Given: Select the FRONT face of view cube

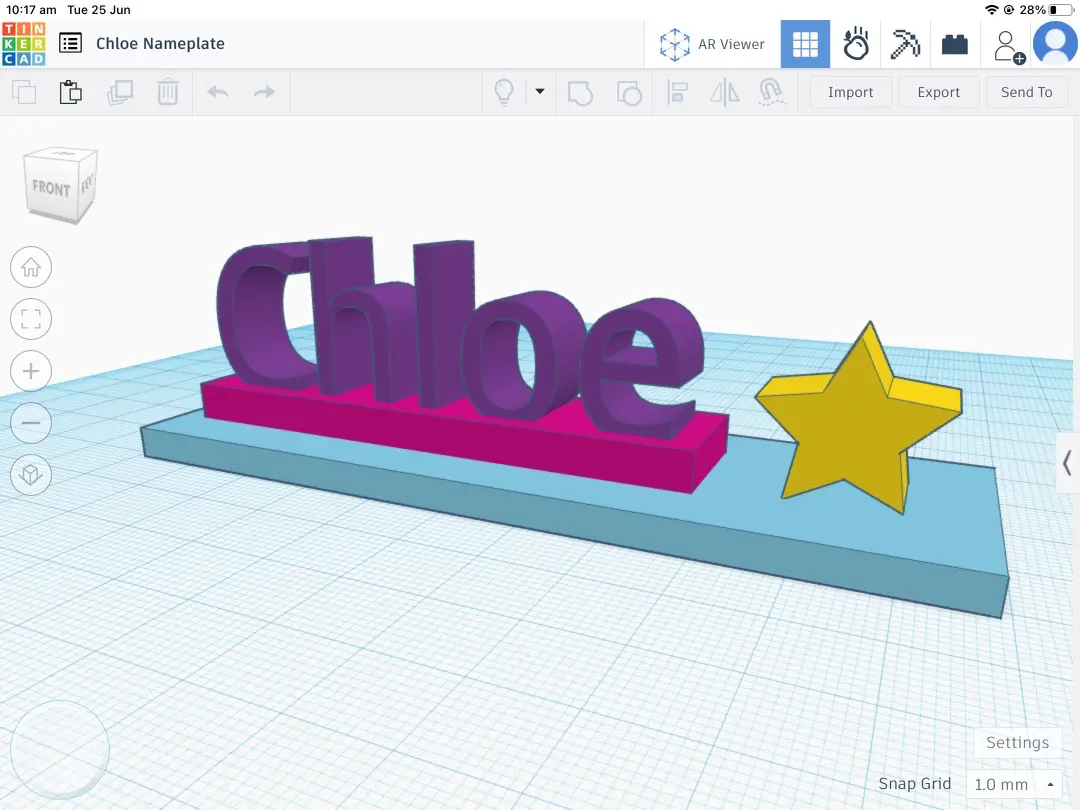Looking at the screenshot, I should pyautogui.click(x=51, y=187).
